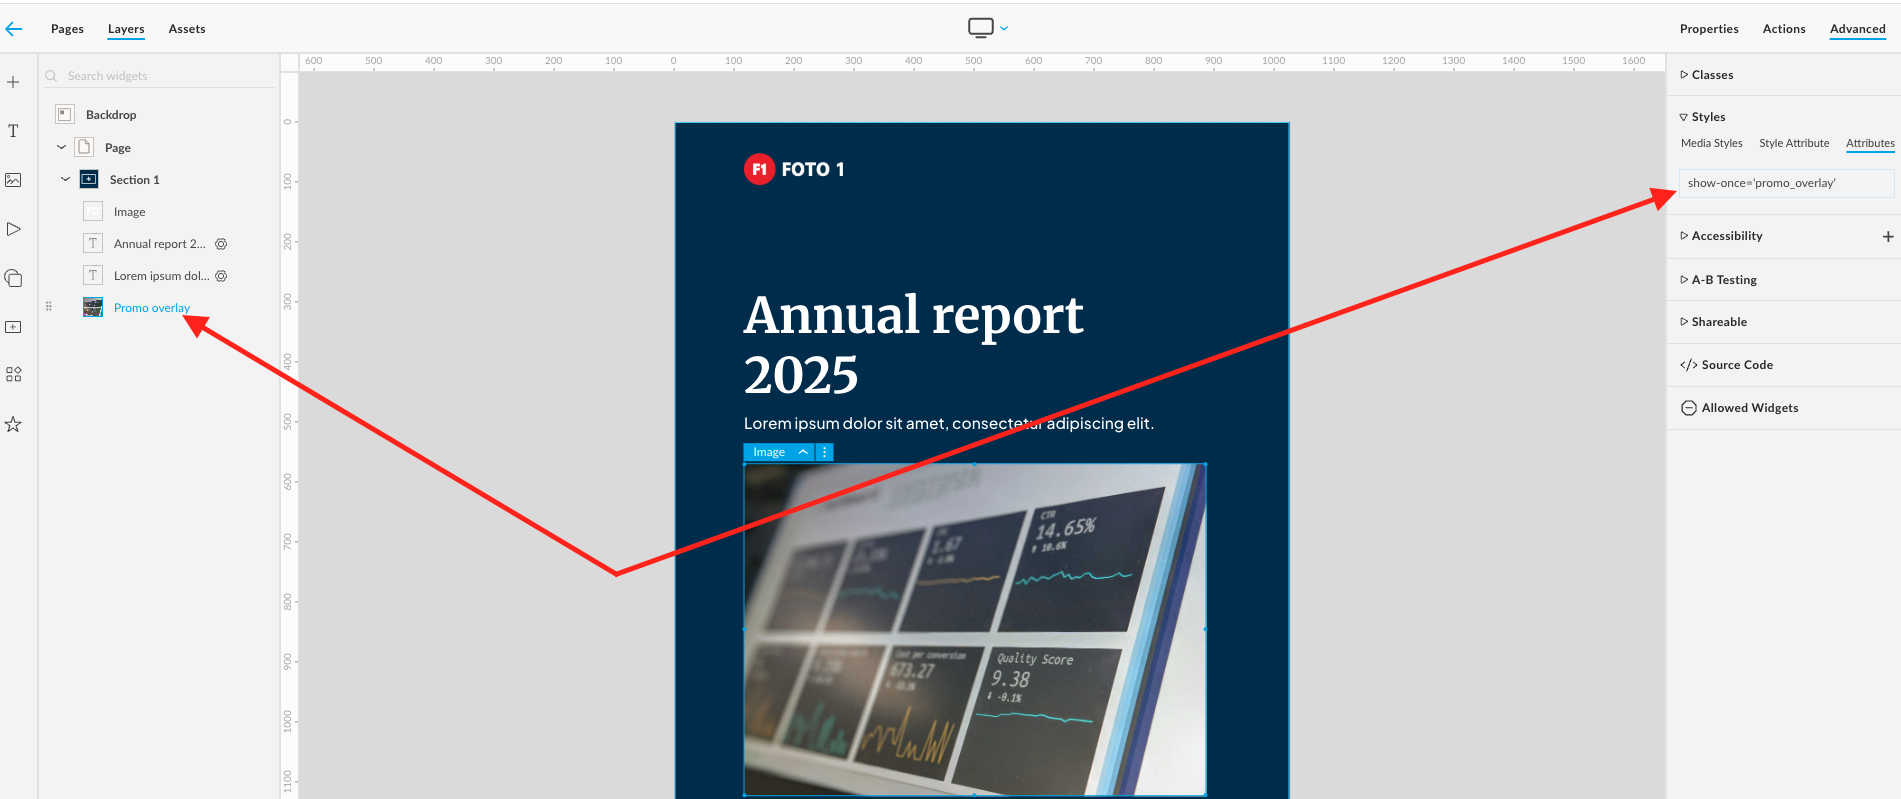Viewport: 1901px width, 799px height.
Task: Open the favorites star tool in sidebar
Action: point(13,424)
